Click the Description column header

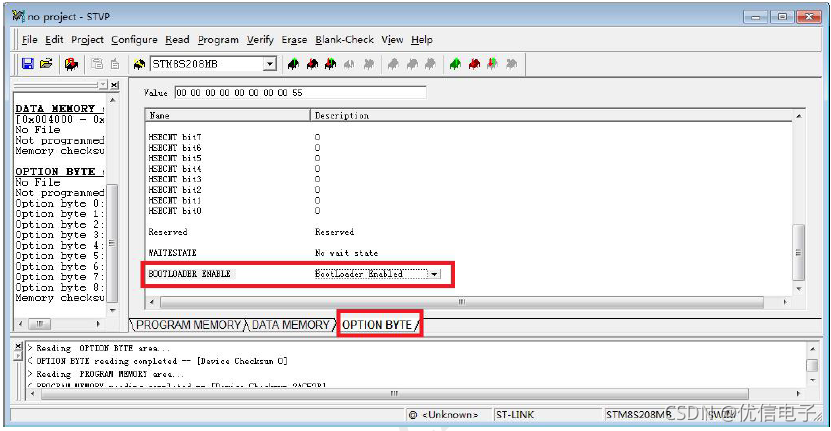[551, 115]
